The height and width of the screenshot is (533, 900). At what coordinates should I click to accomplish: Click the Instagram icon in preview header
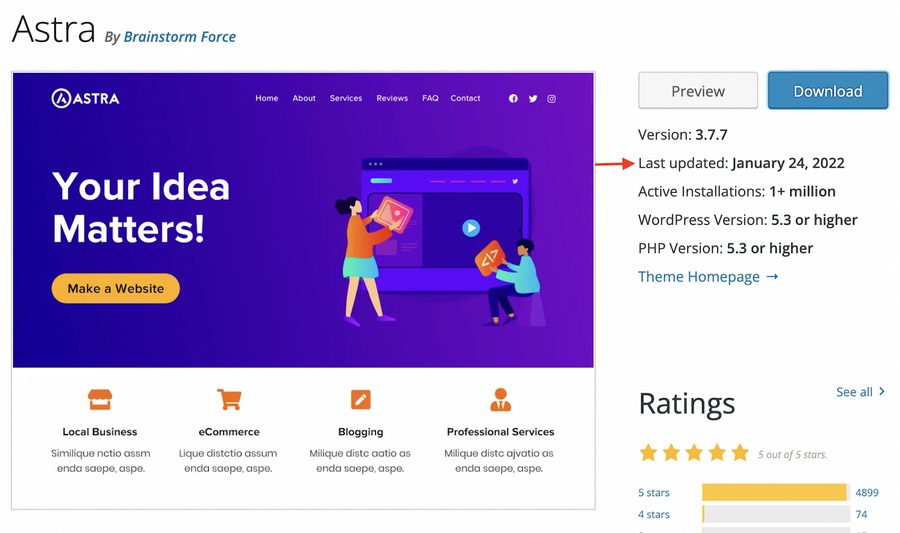[x=551, y=99]
